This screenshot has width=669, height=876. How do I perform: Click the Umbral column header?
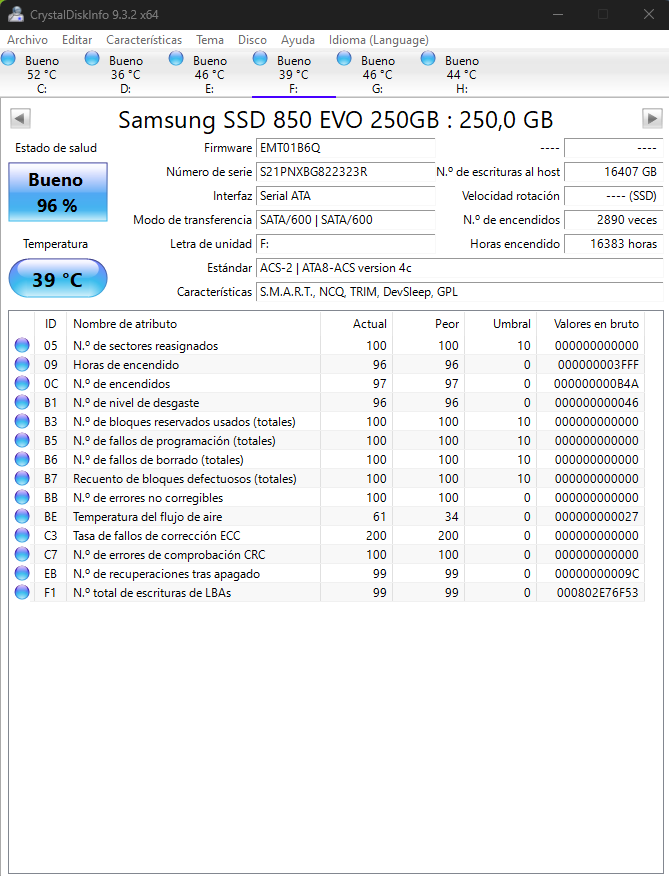point(500,324)
